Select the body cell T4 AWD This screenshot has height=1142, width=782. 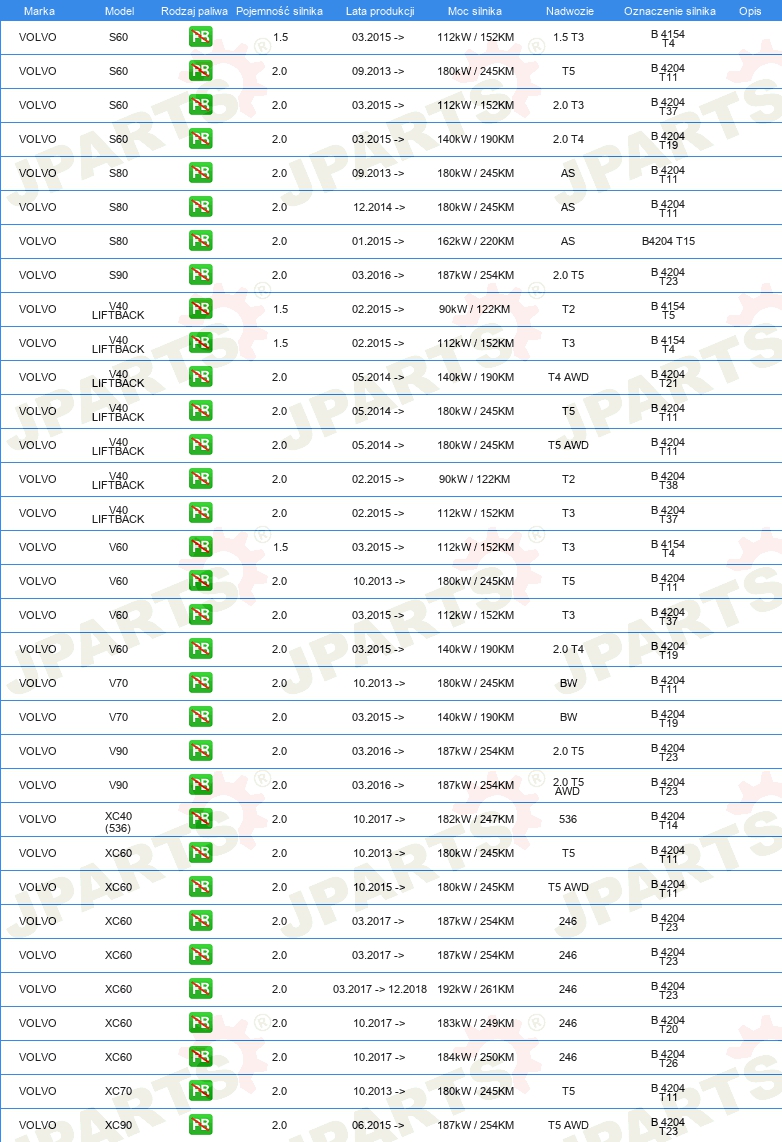click(x=569, y=377)
